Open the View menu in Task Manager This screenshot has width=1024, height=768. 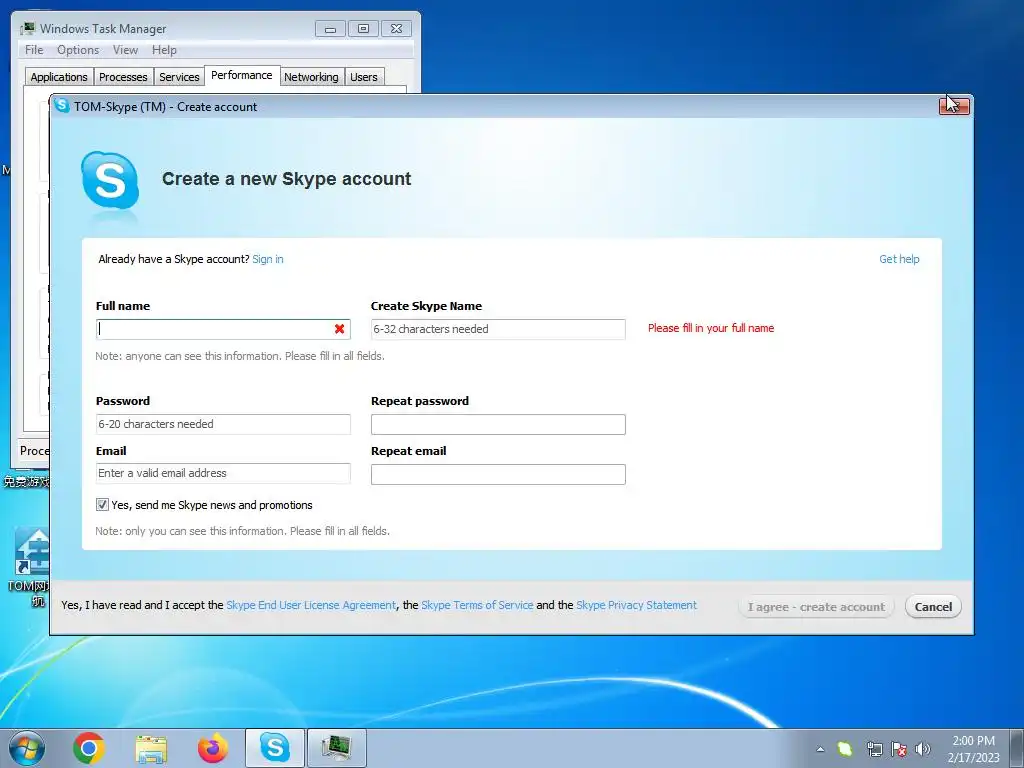(125, 50)
